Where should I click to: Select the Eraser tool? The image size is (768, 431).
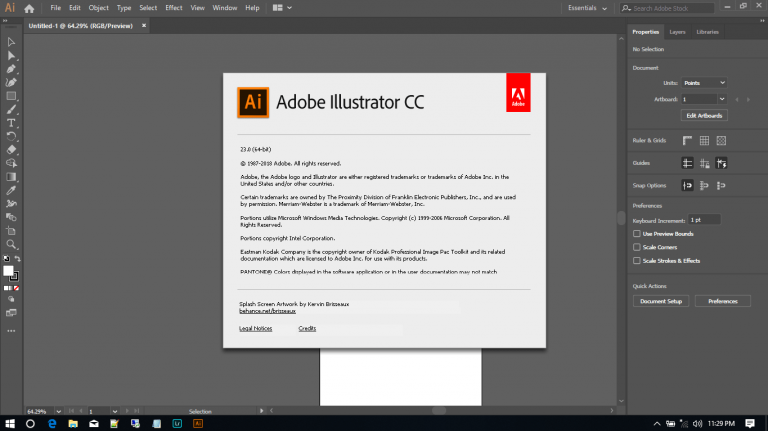[x=11, y=150]
